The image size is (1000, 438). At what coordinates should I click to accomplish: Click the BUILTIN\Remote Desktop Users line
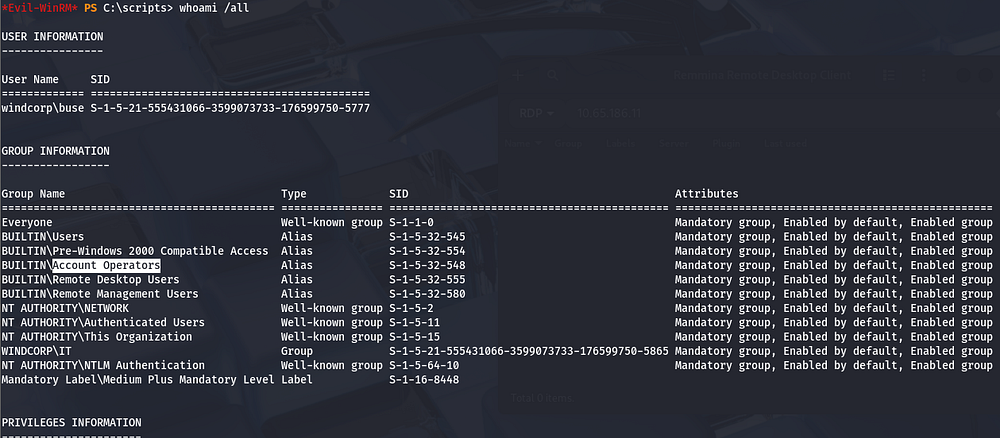pos(90,279)
